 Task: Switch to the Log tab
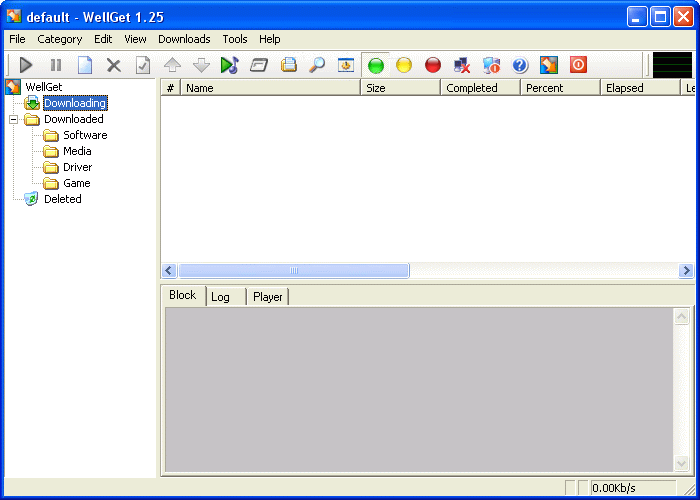point(221,297)
